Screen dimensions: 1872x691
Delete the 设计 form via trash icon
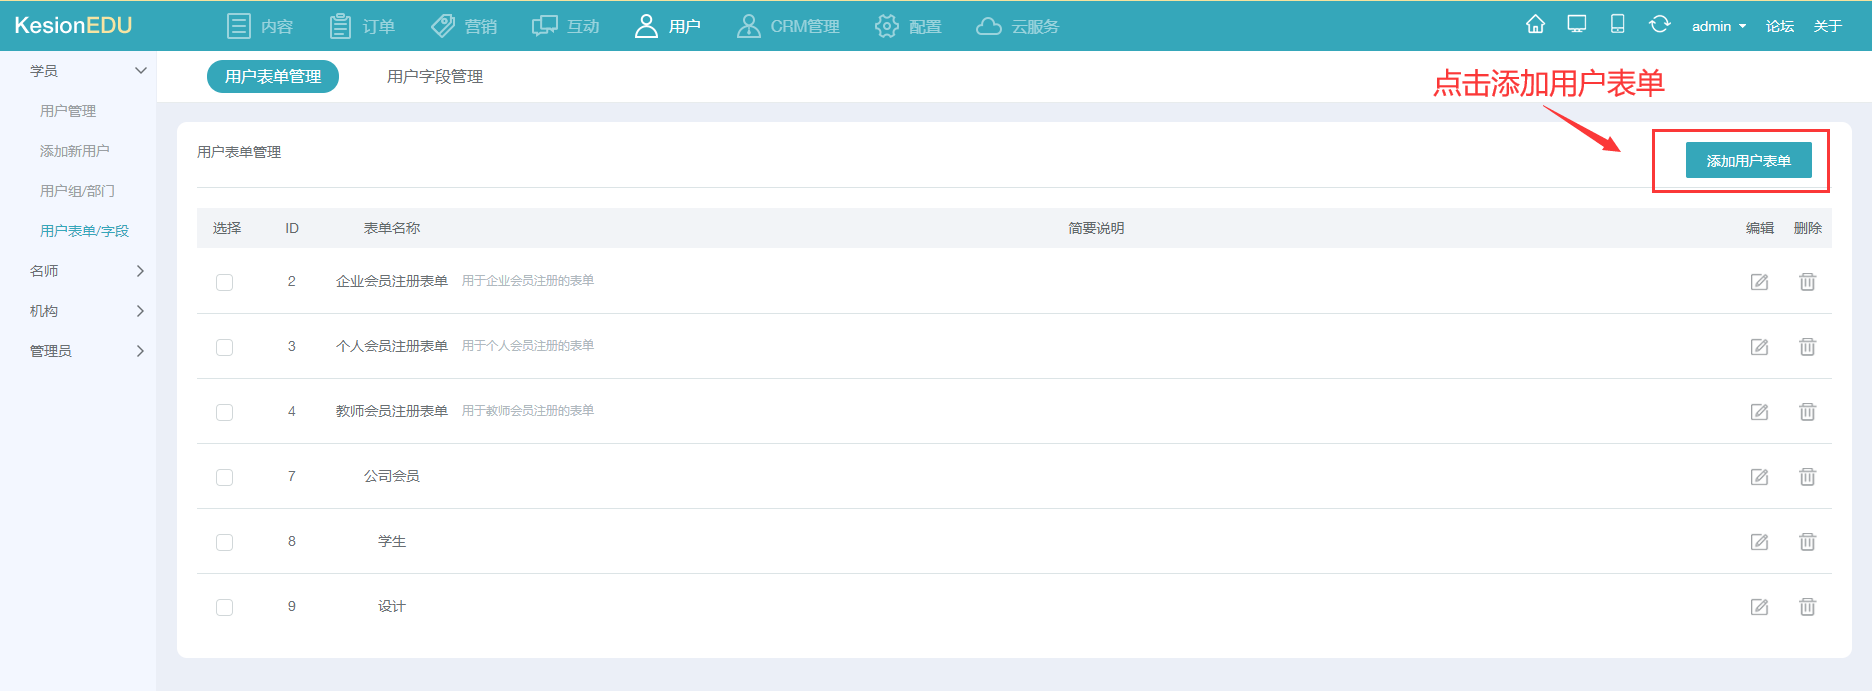click(x=1807, y=607)
